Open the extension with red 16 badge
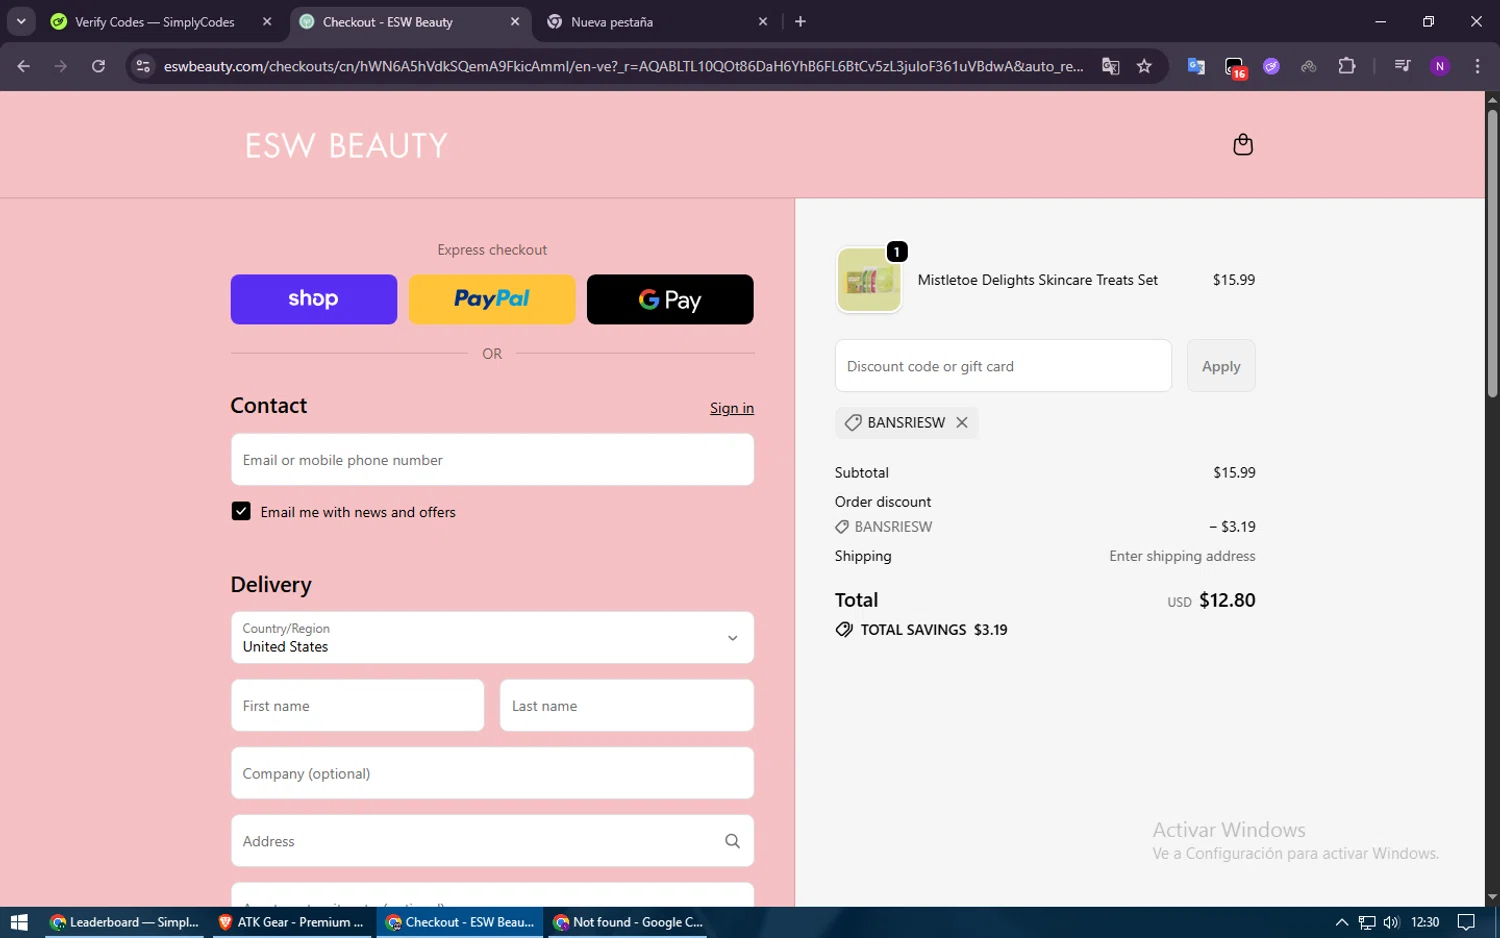Image resolution: width=1500 pixels, height=938 pixels. [x=1235, y=67]
